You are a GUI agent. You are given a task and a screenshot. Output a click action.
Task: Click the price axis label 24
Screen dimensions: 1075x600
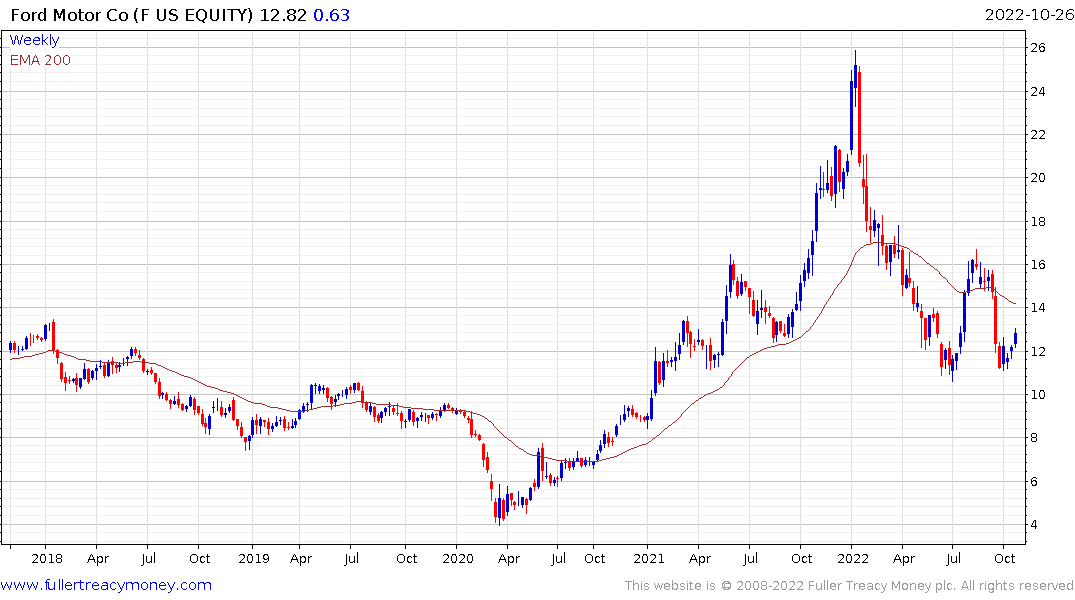[x=1038, y=91]
